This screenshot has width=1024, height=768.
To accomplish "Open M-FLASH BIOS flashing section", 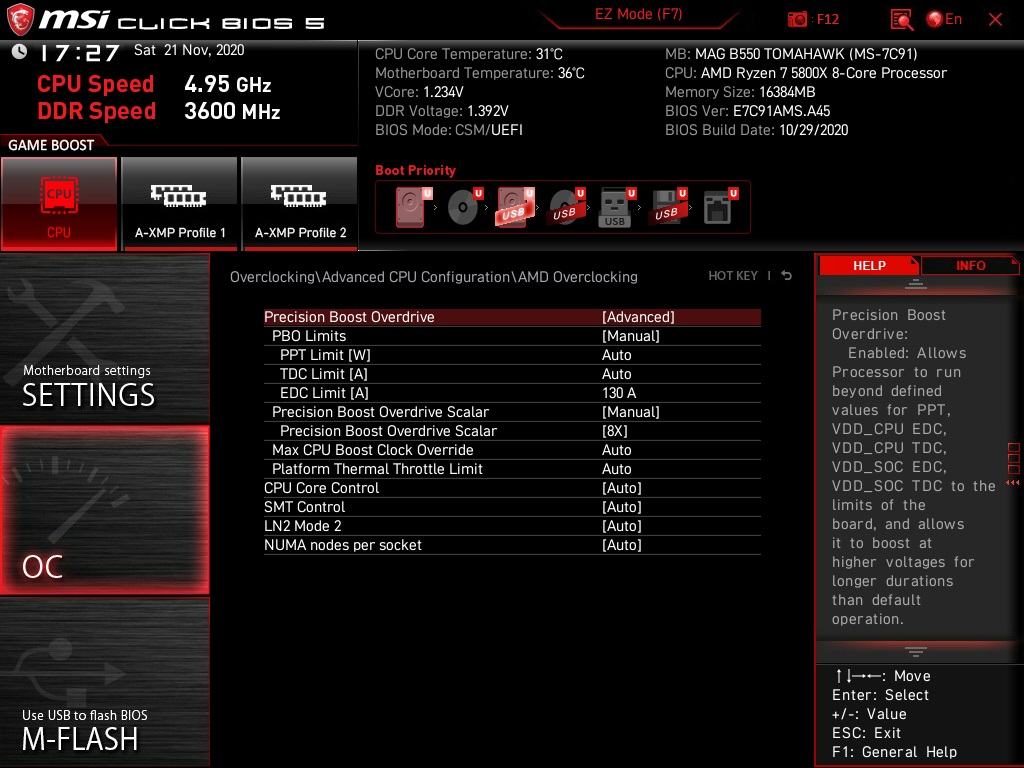I will coord(104,682).
